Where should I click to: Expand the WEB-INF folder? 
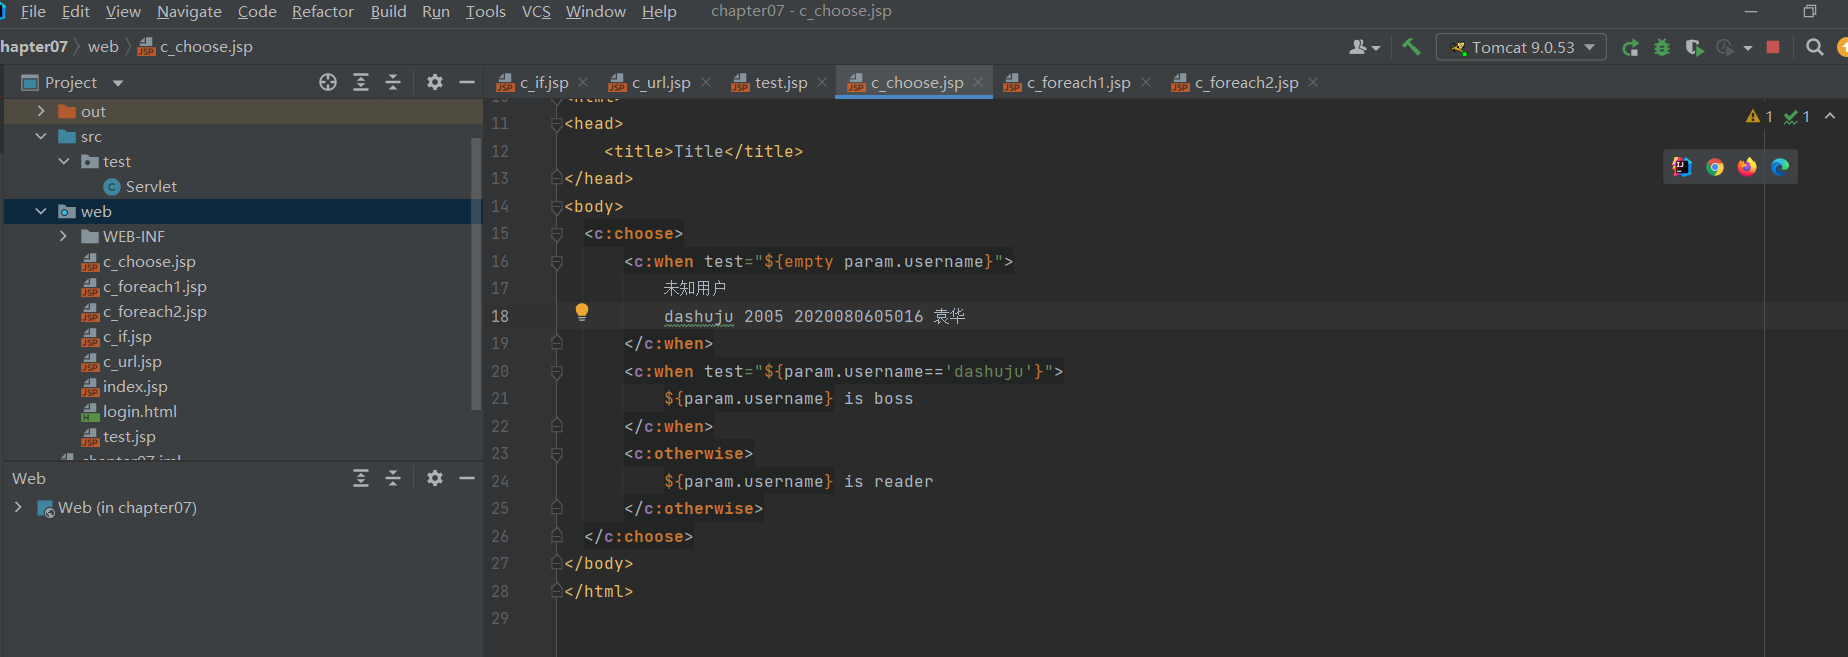64,236
